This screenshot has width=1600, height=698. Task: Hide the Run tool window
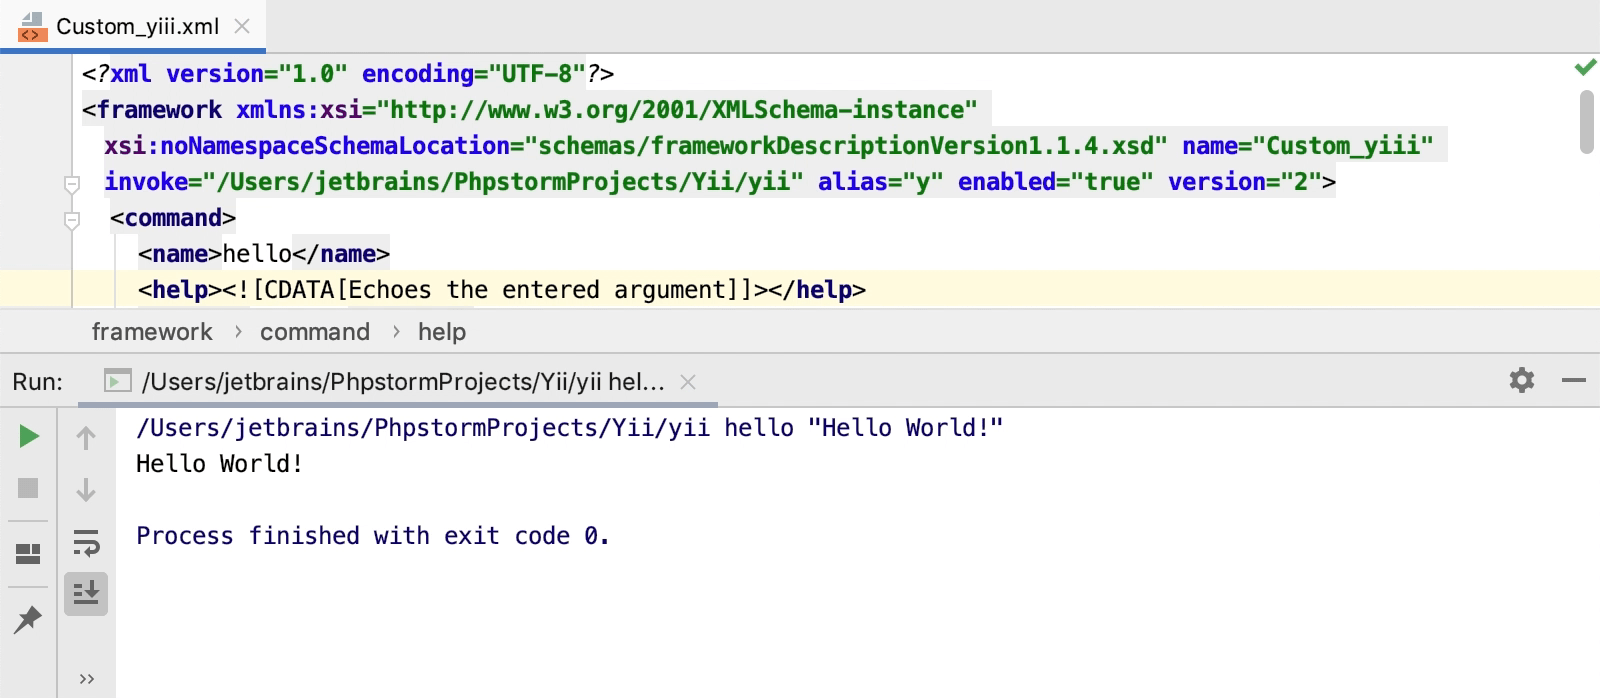[1573, 380]
